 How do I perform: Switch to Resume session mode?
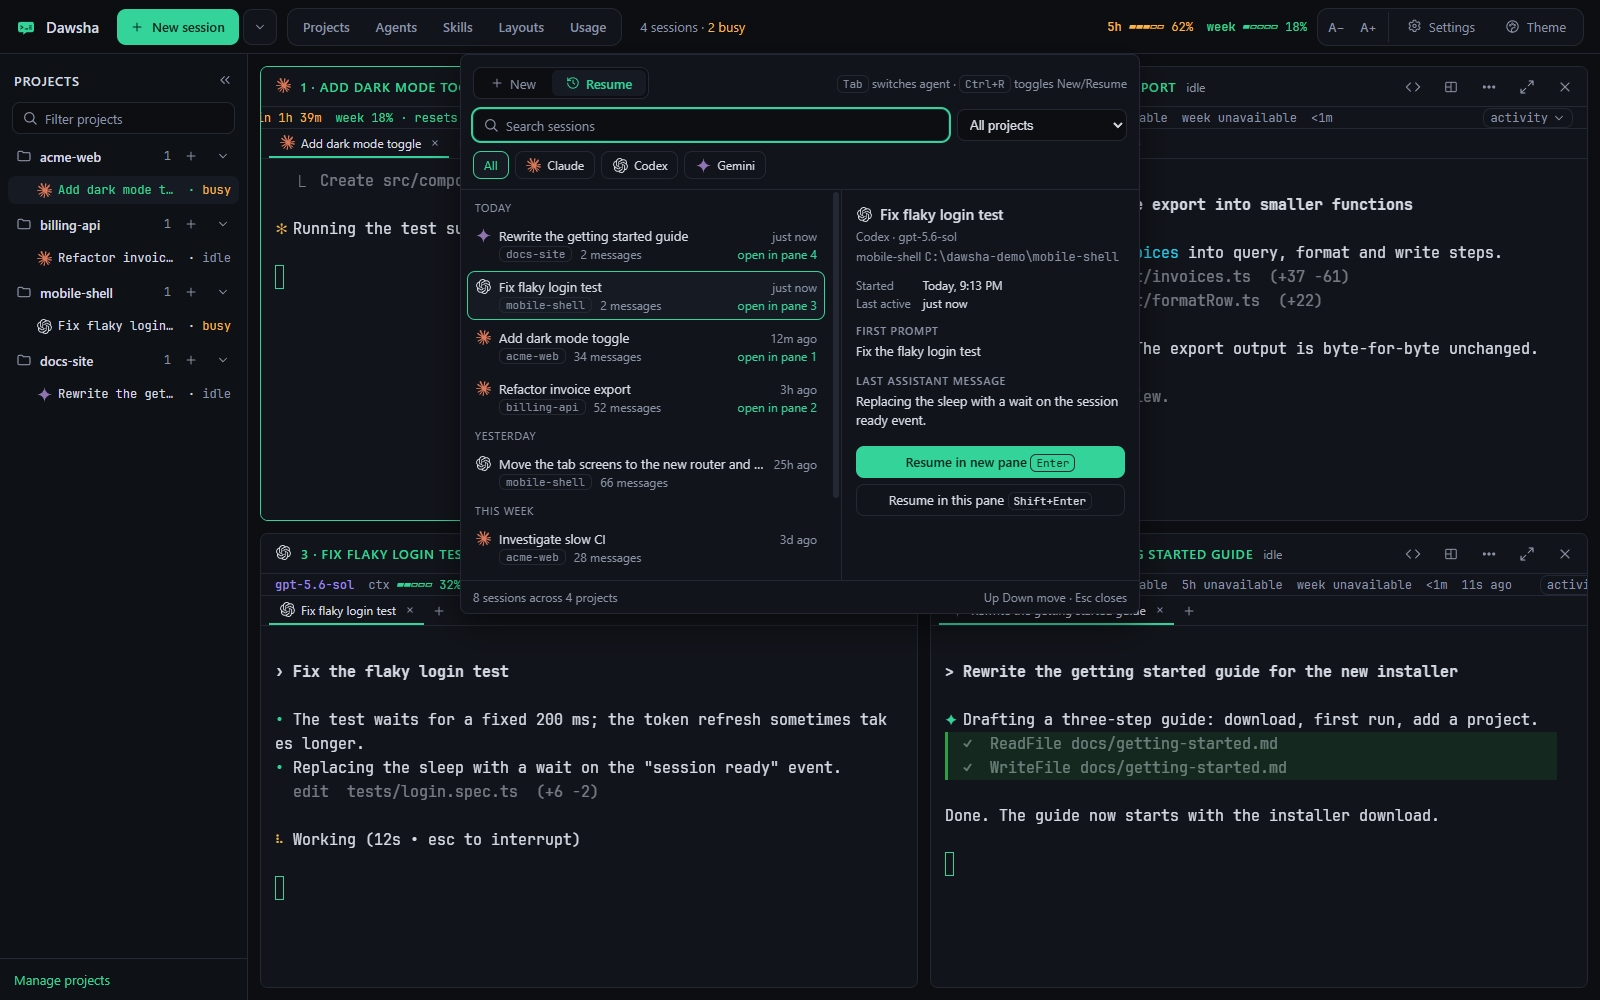tap(600, 84)
